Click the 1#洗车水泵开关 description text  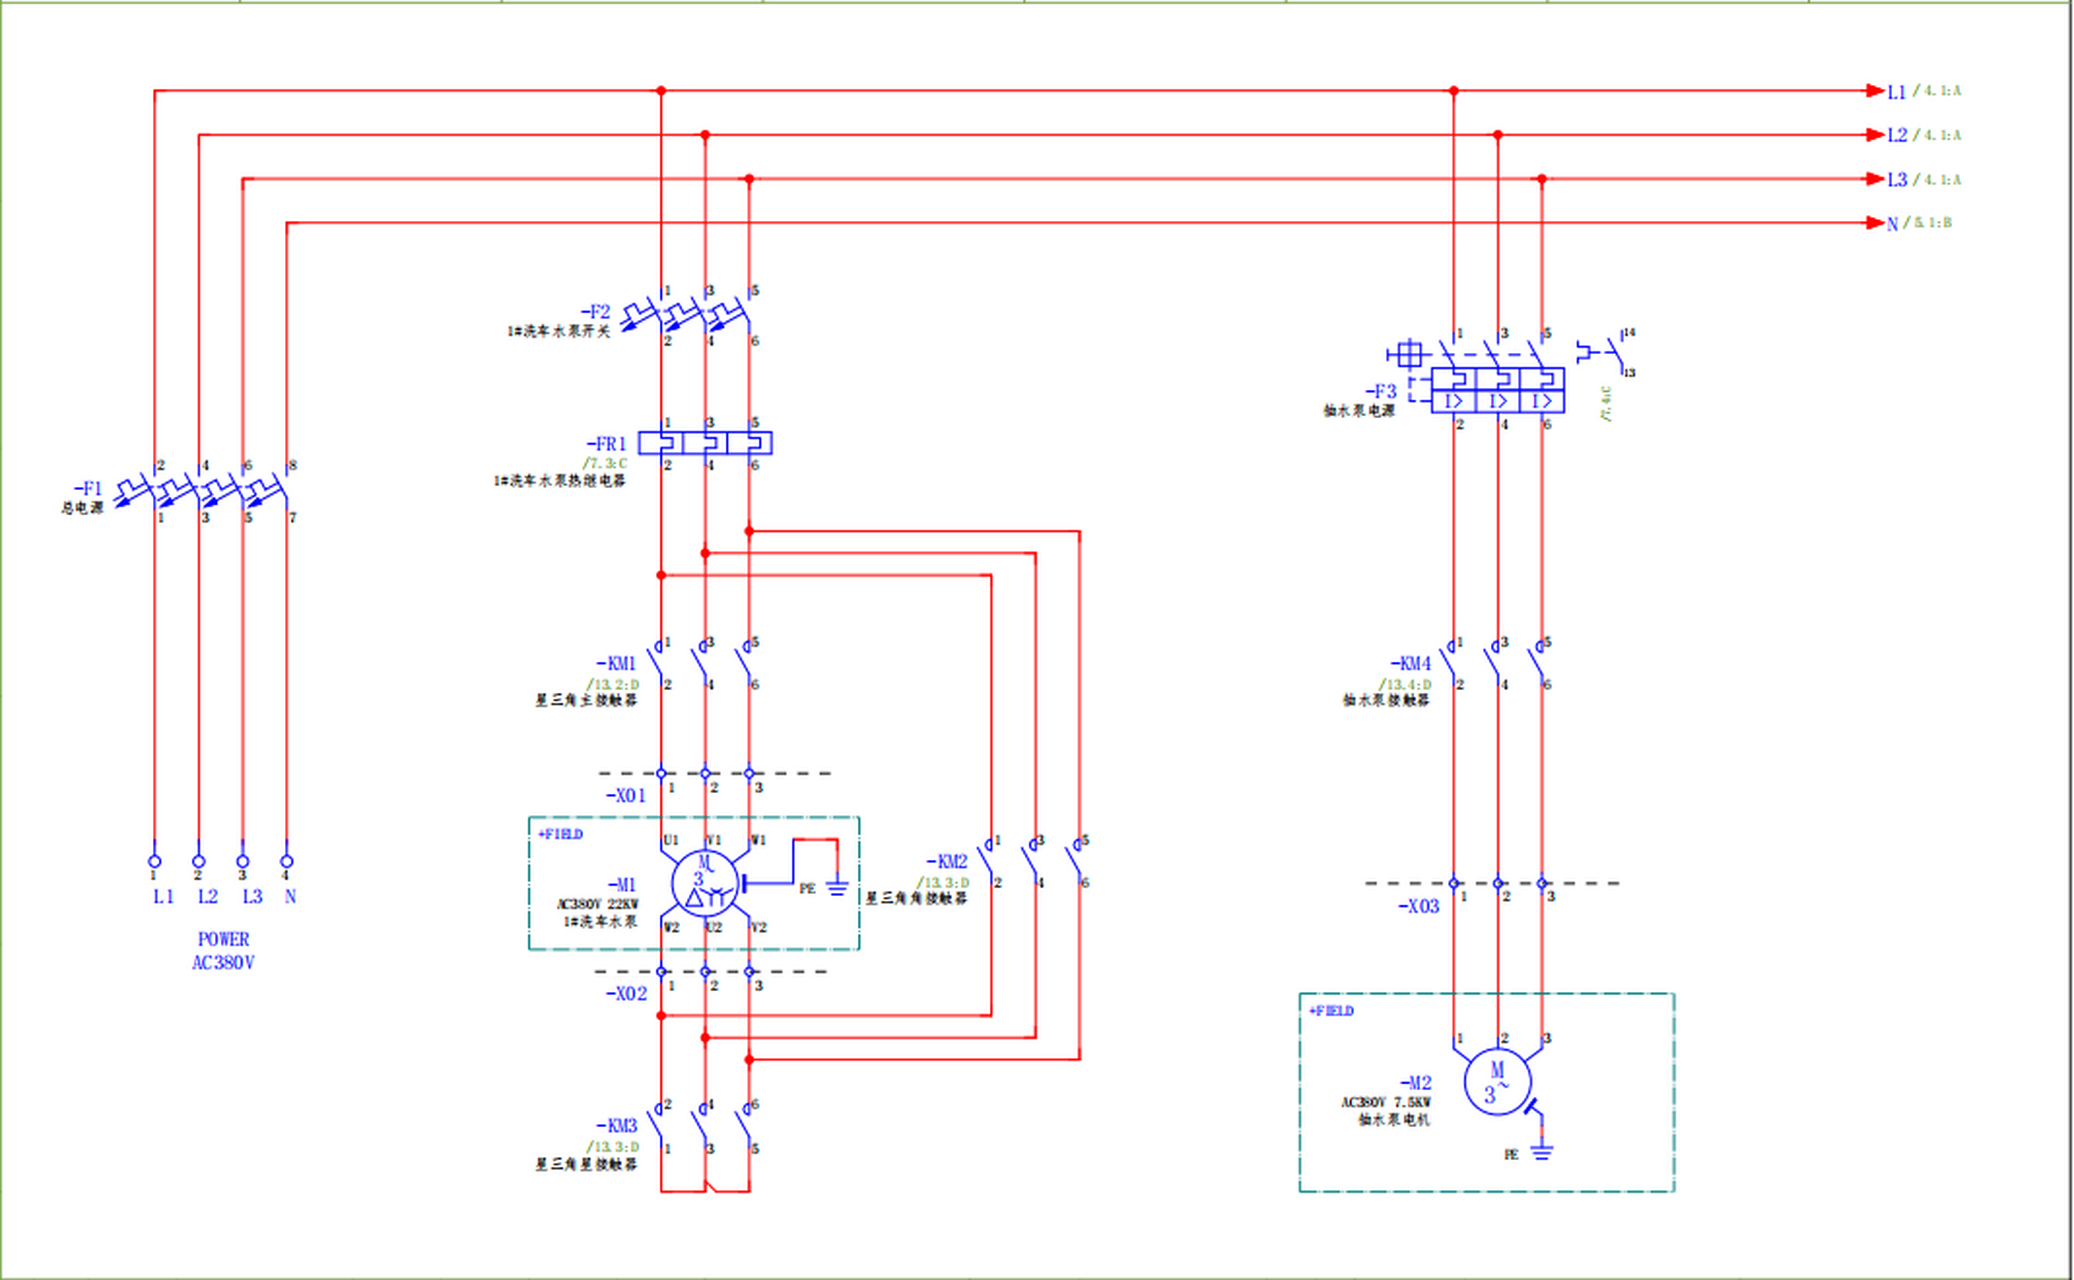558,331
